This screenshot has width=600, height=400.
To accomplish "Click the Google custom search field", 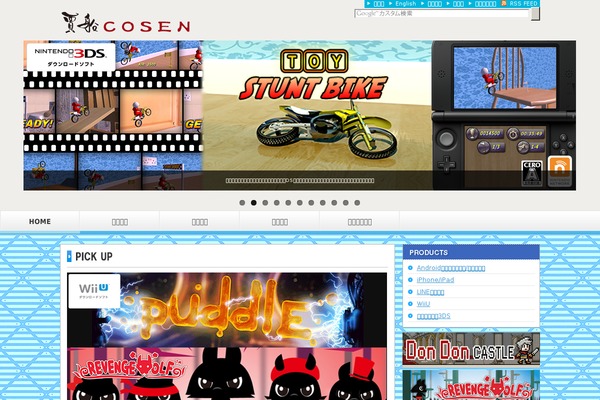I will pos(442,13).
